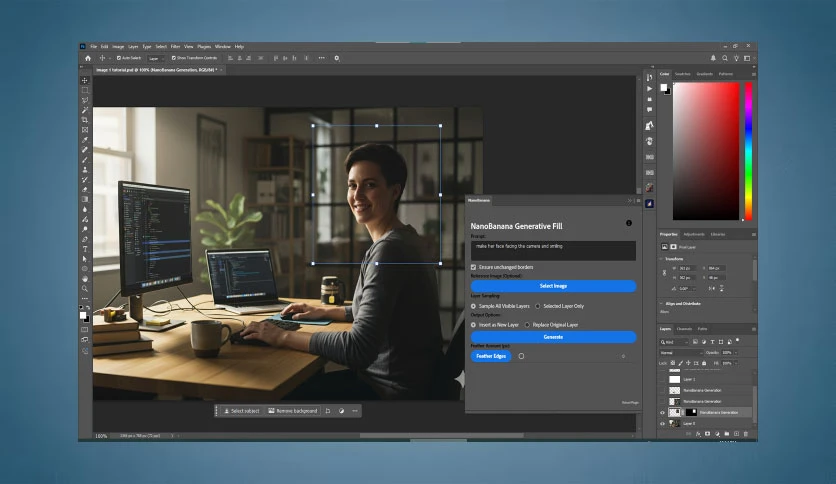Delete layer with the trash icon
836x484 pixels.
click(745, 434)
